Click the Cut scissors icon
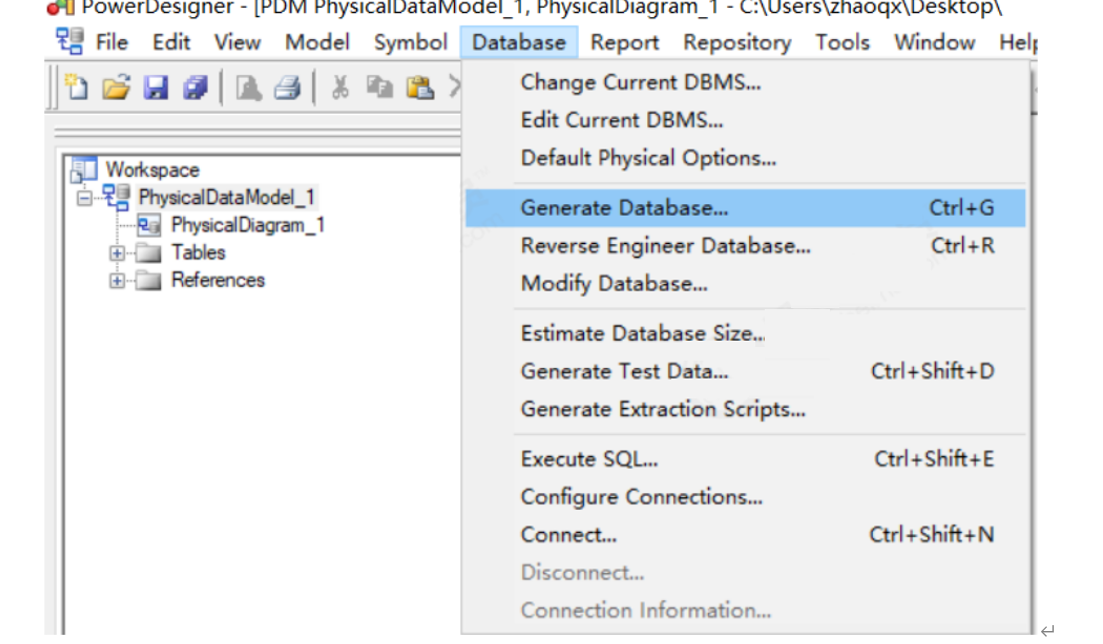 340,87
